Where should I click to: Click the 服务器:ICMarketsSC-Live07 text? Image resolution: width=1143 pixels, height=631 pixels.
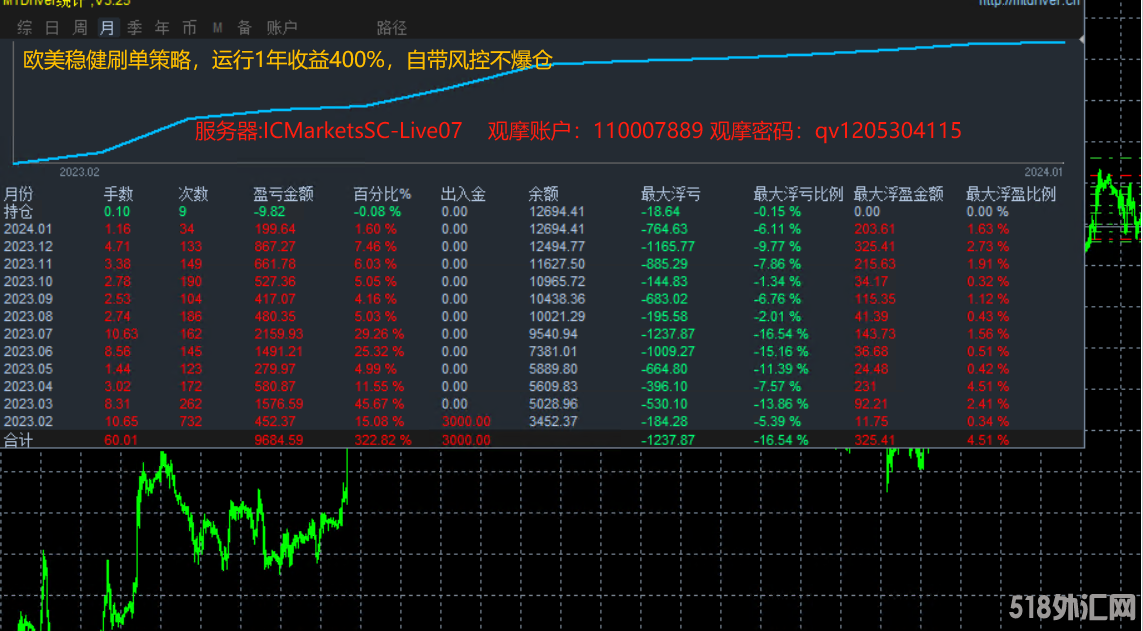click(328, 130)
